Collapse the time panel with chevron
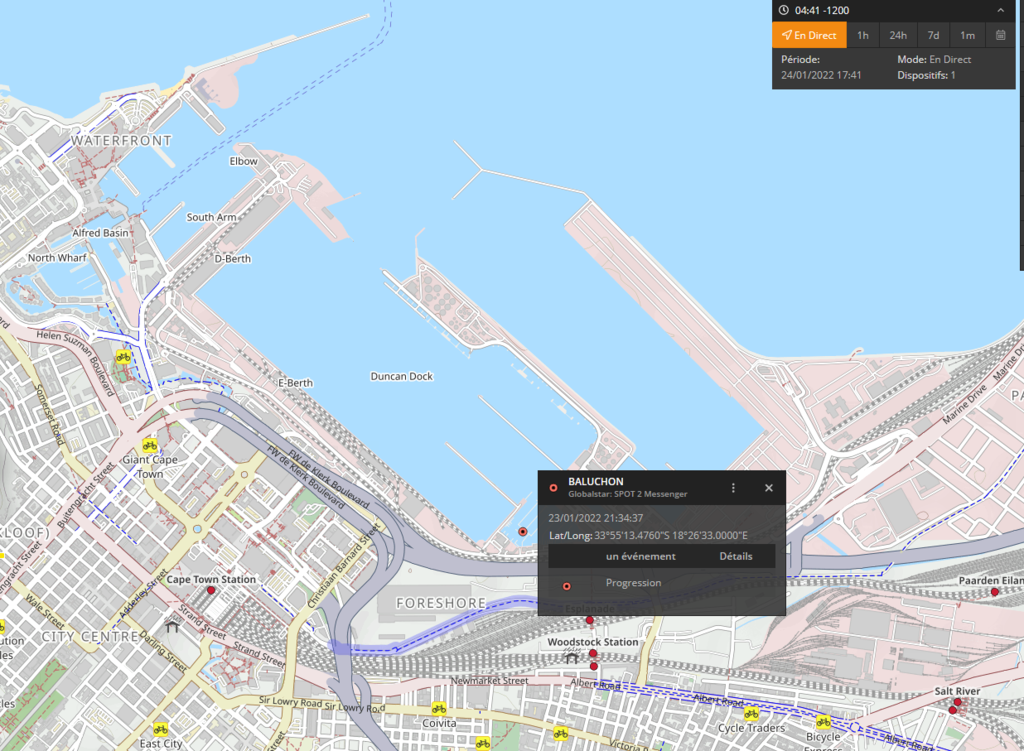The width and height of the screenshot is (1024, 751). 1000,10
